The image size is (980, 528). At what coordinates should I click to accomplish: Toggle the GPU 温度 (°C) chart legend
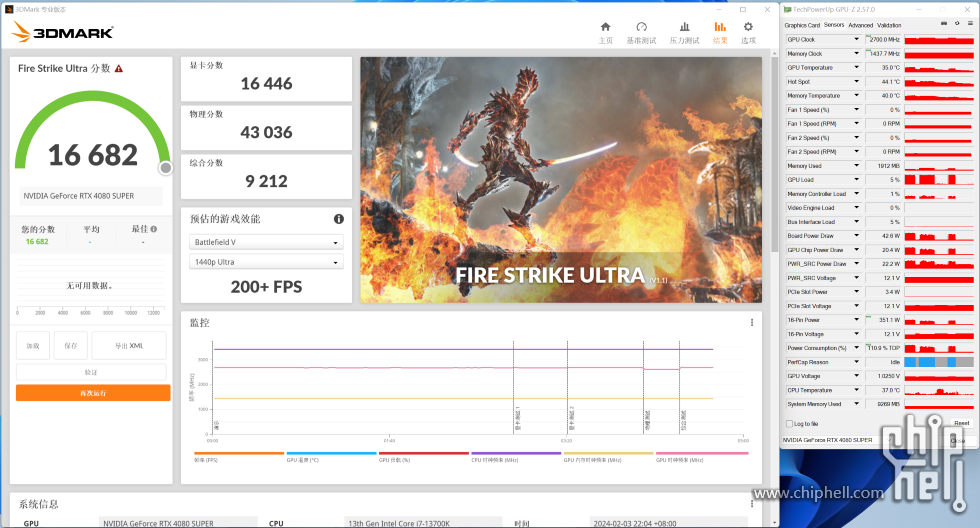[331, 457]
